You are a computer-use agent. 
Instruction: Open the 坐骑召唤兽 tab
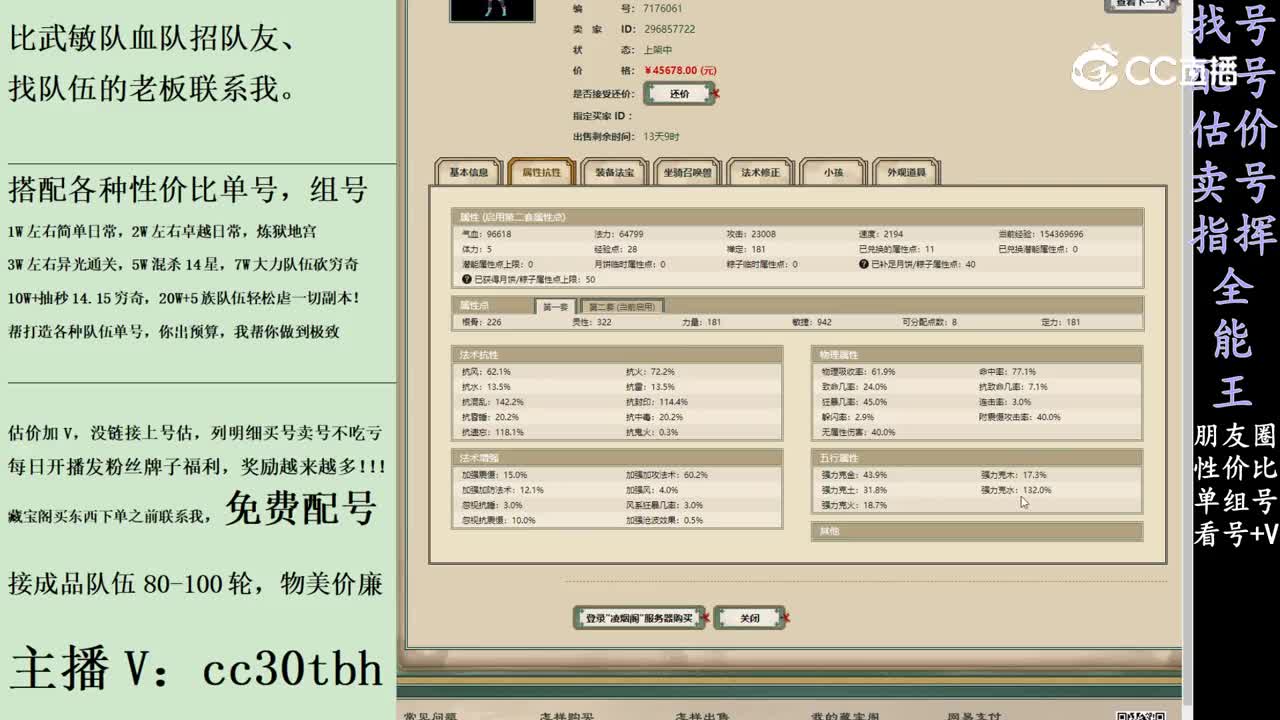click(687, 172)
